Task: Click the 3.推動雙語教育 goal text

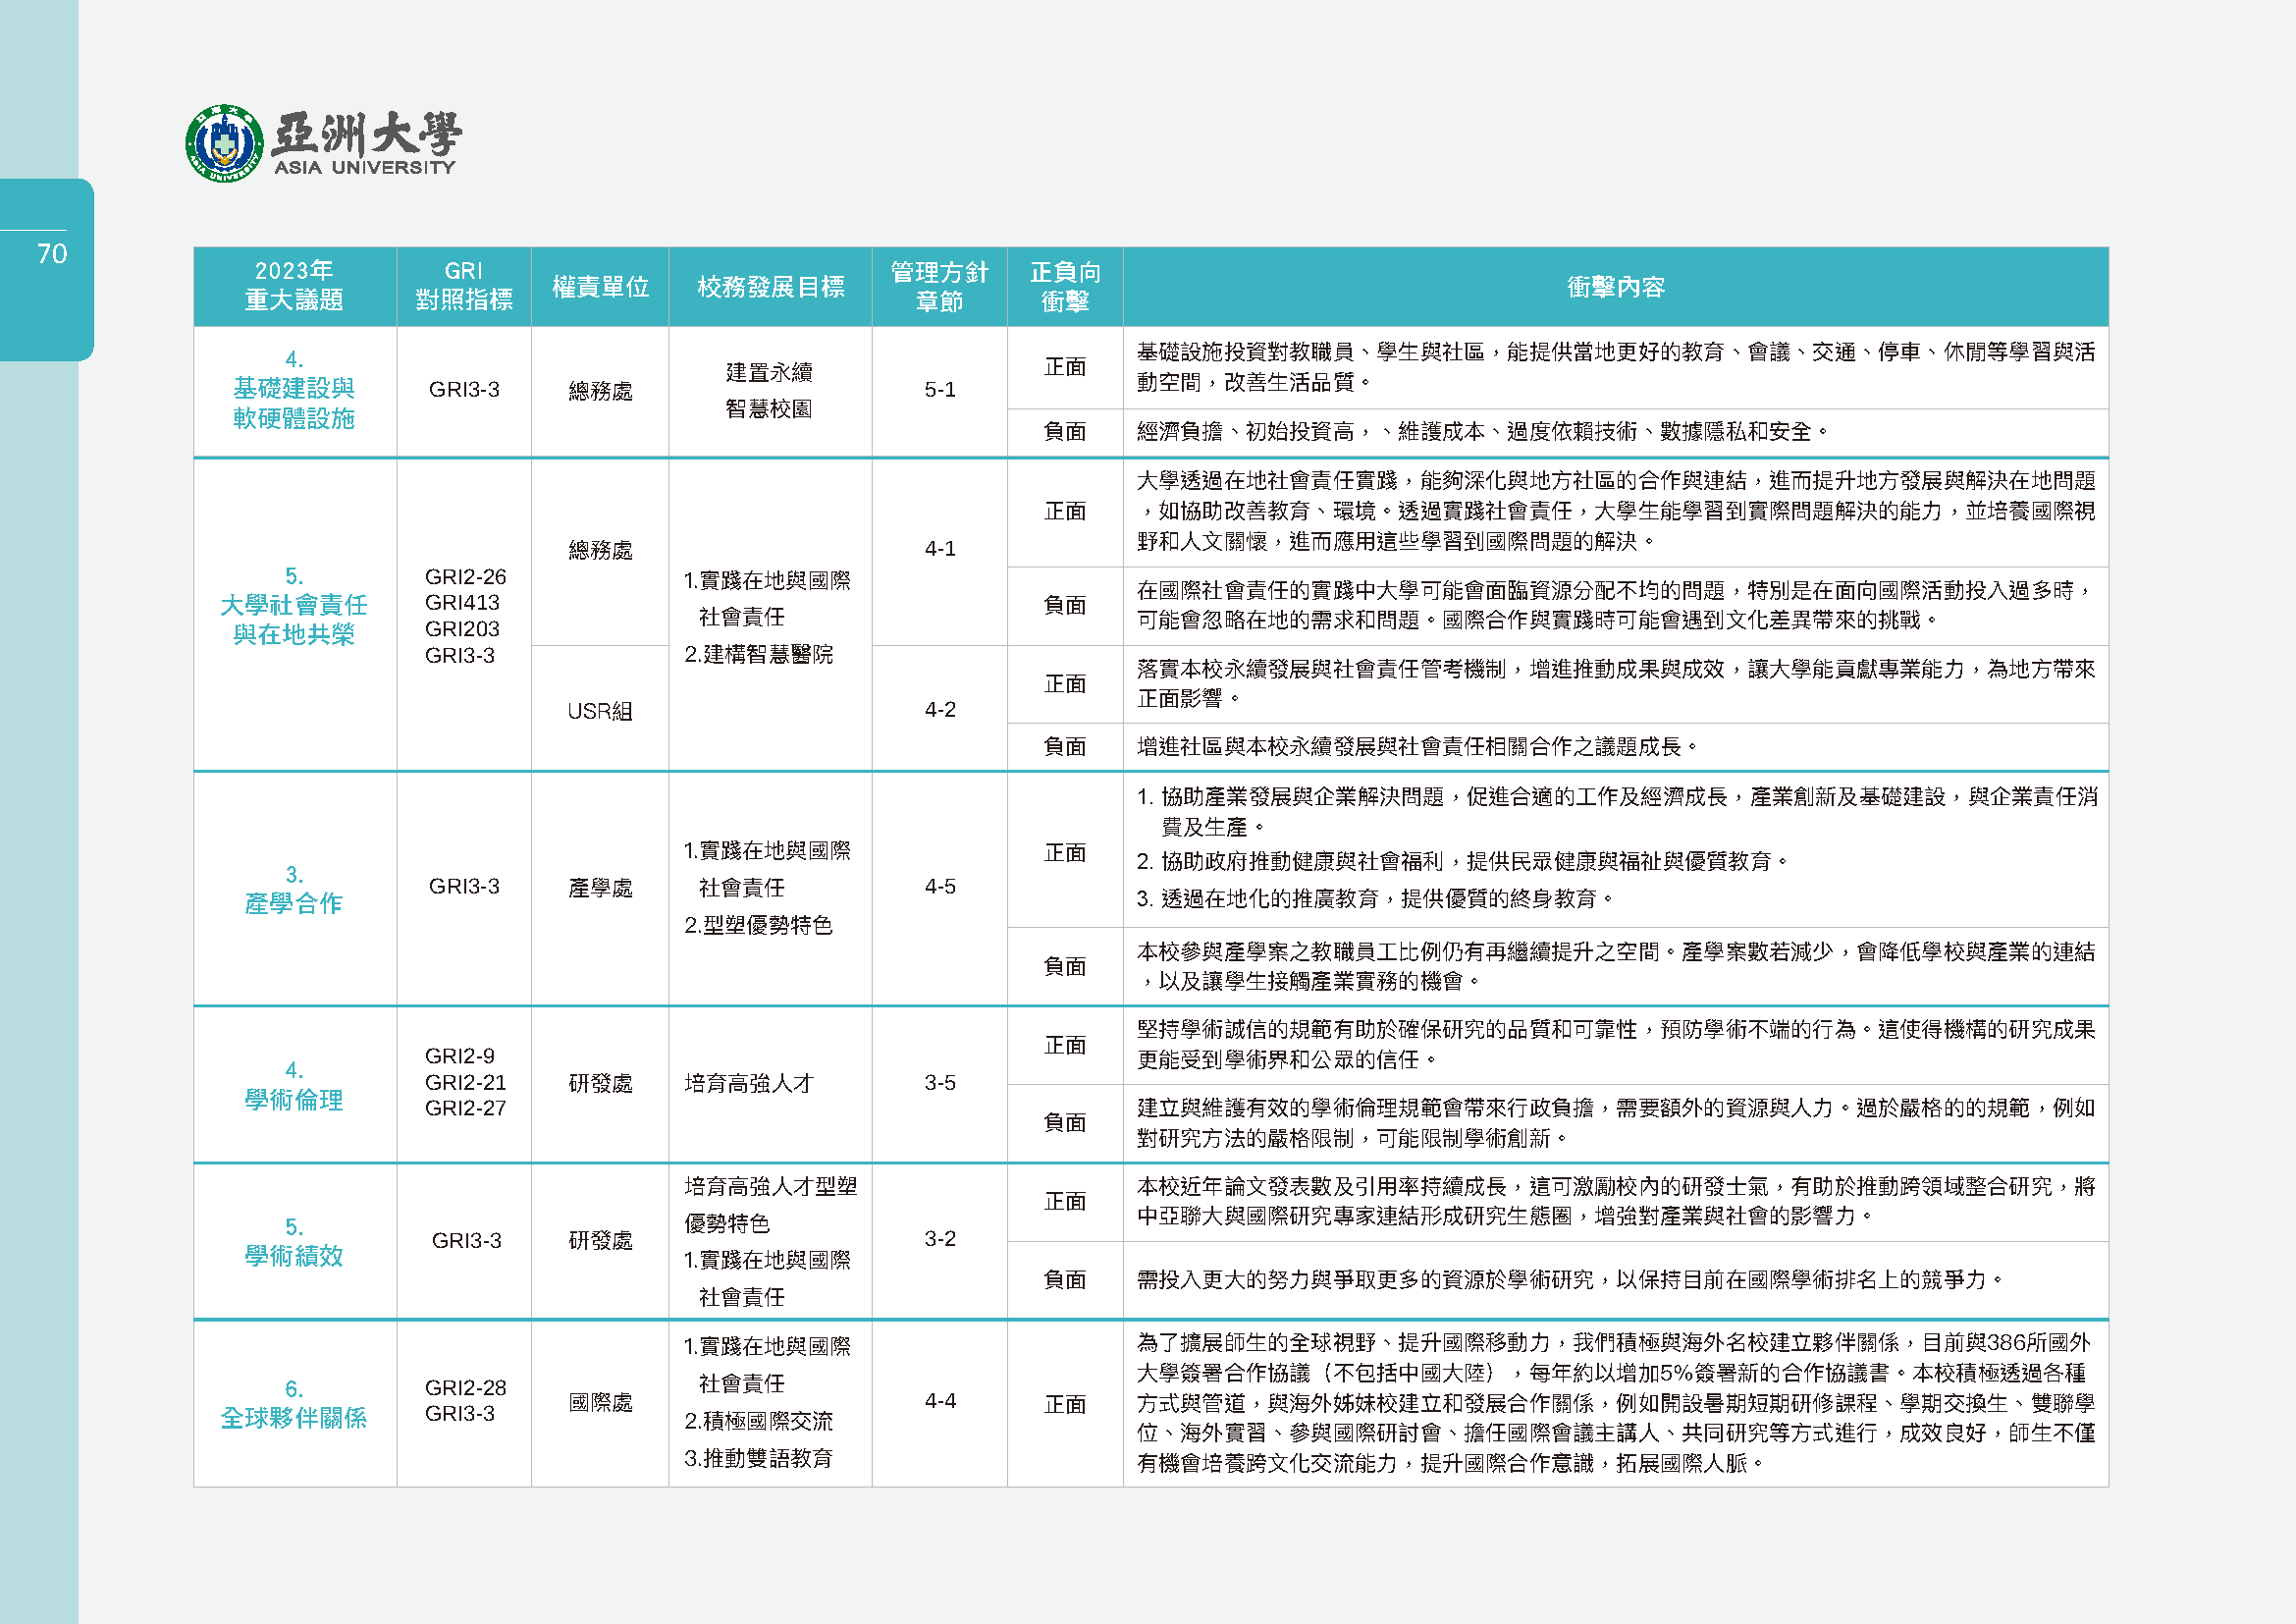Action: click(759, 1458)
